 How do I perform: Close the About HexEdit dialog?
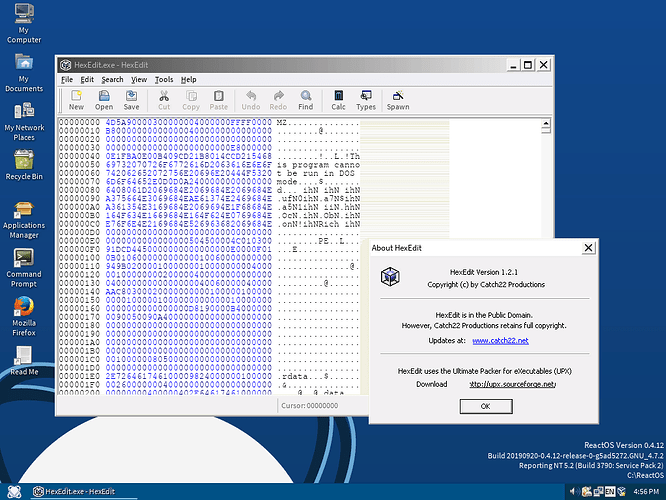pos(588,248)
